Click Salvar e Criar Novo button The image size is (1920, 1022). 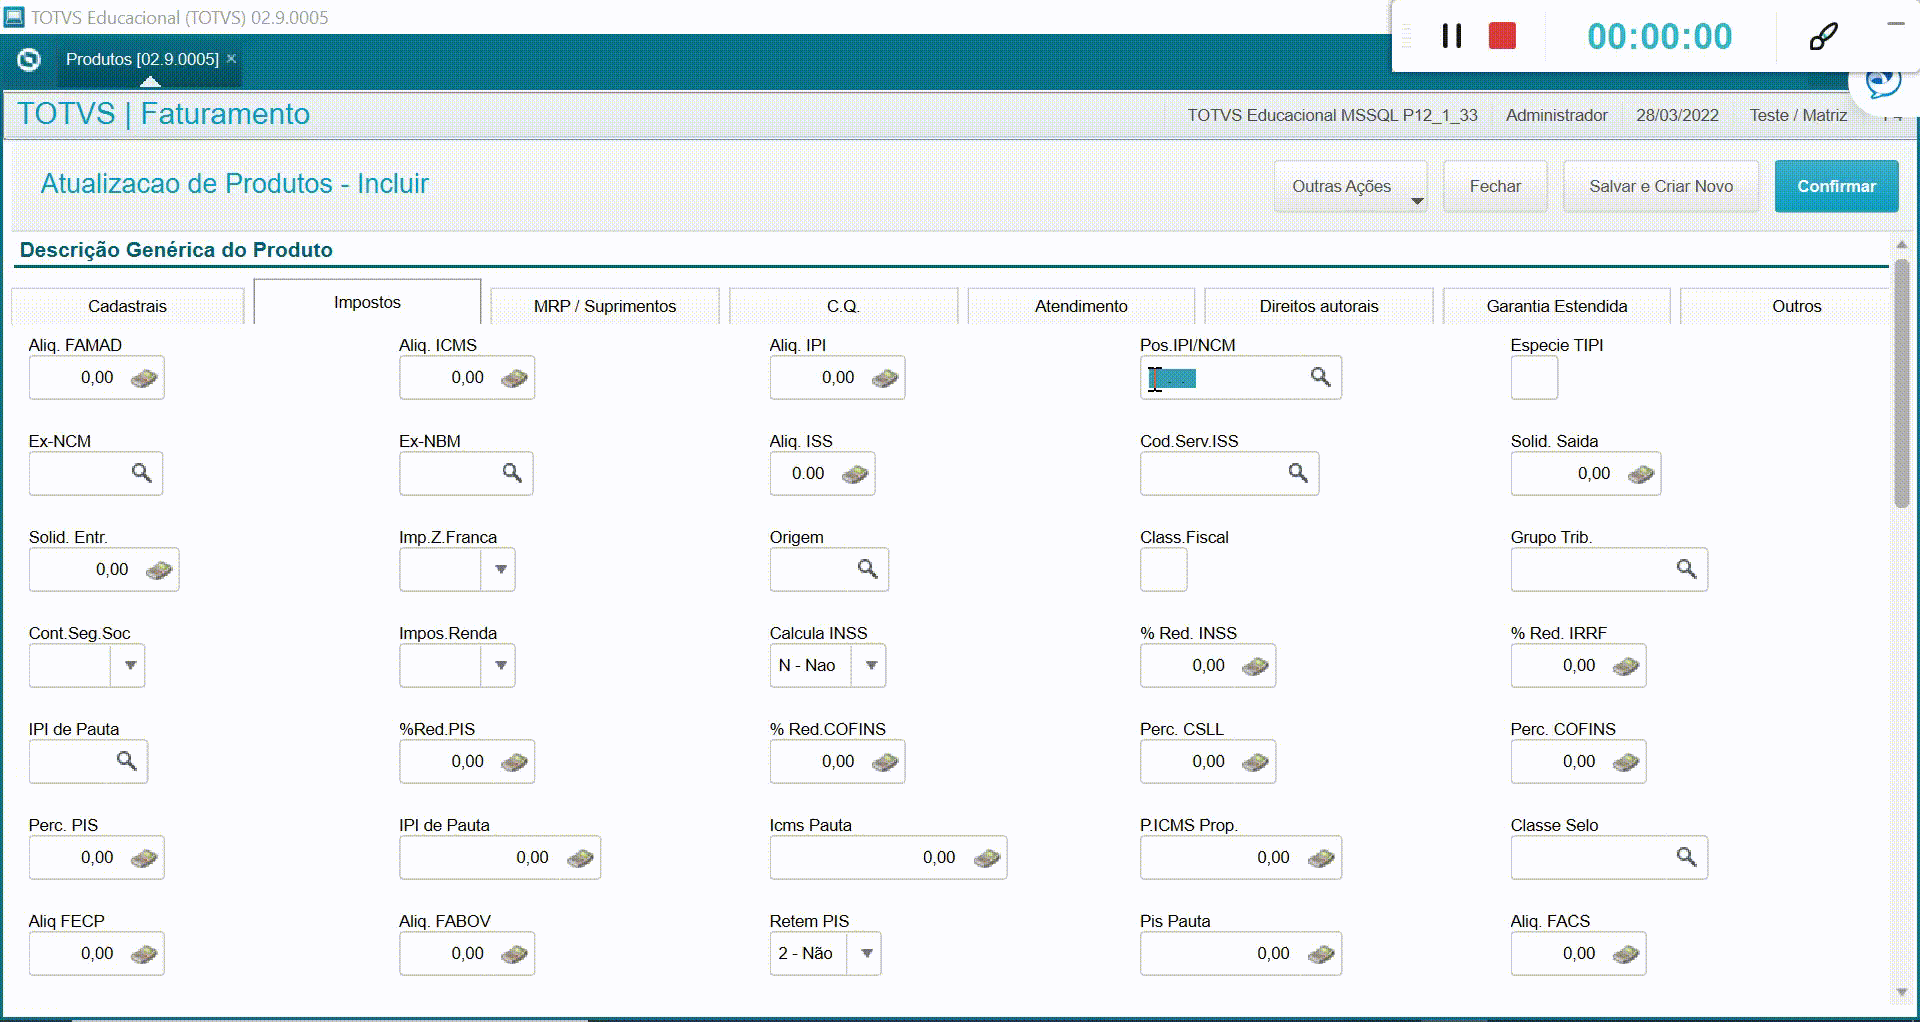tap(1661, 186)
